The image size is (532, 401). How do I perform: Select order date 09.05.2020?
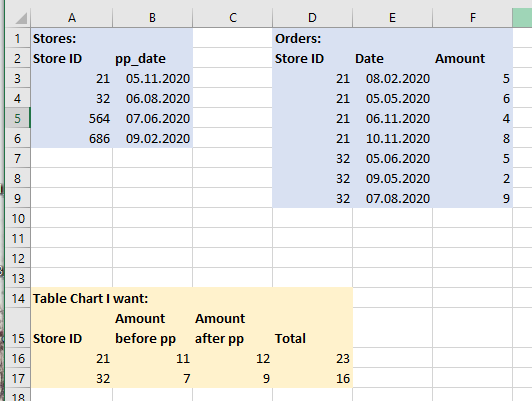click(x=393, y=178)
